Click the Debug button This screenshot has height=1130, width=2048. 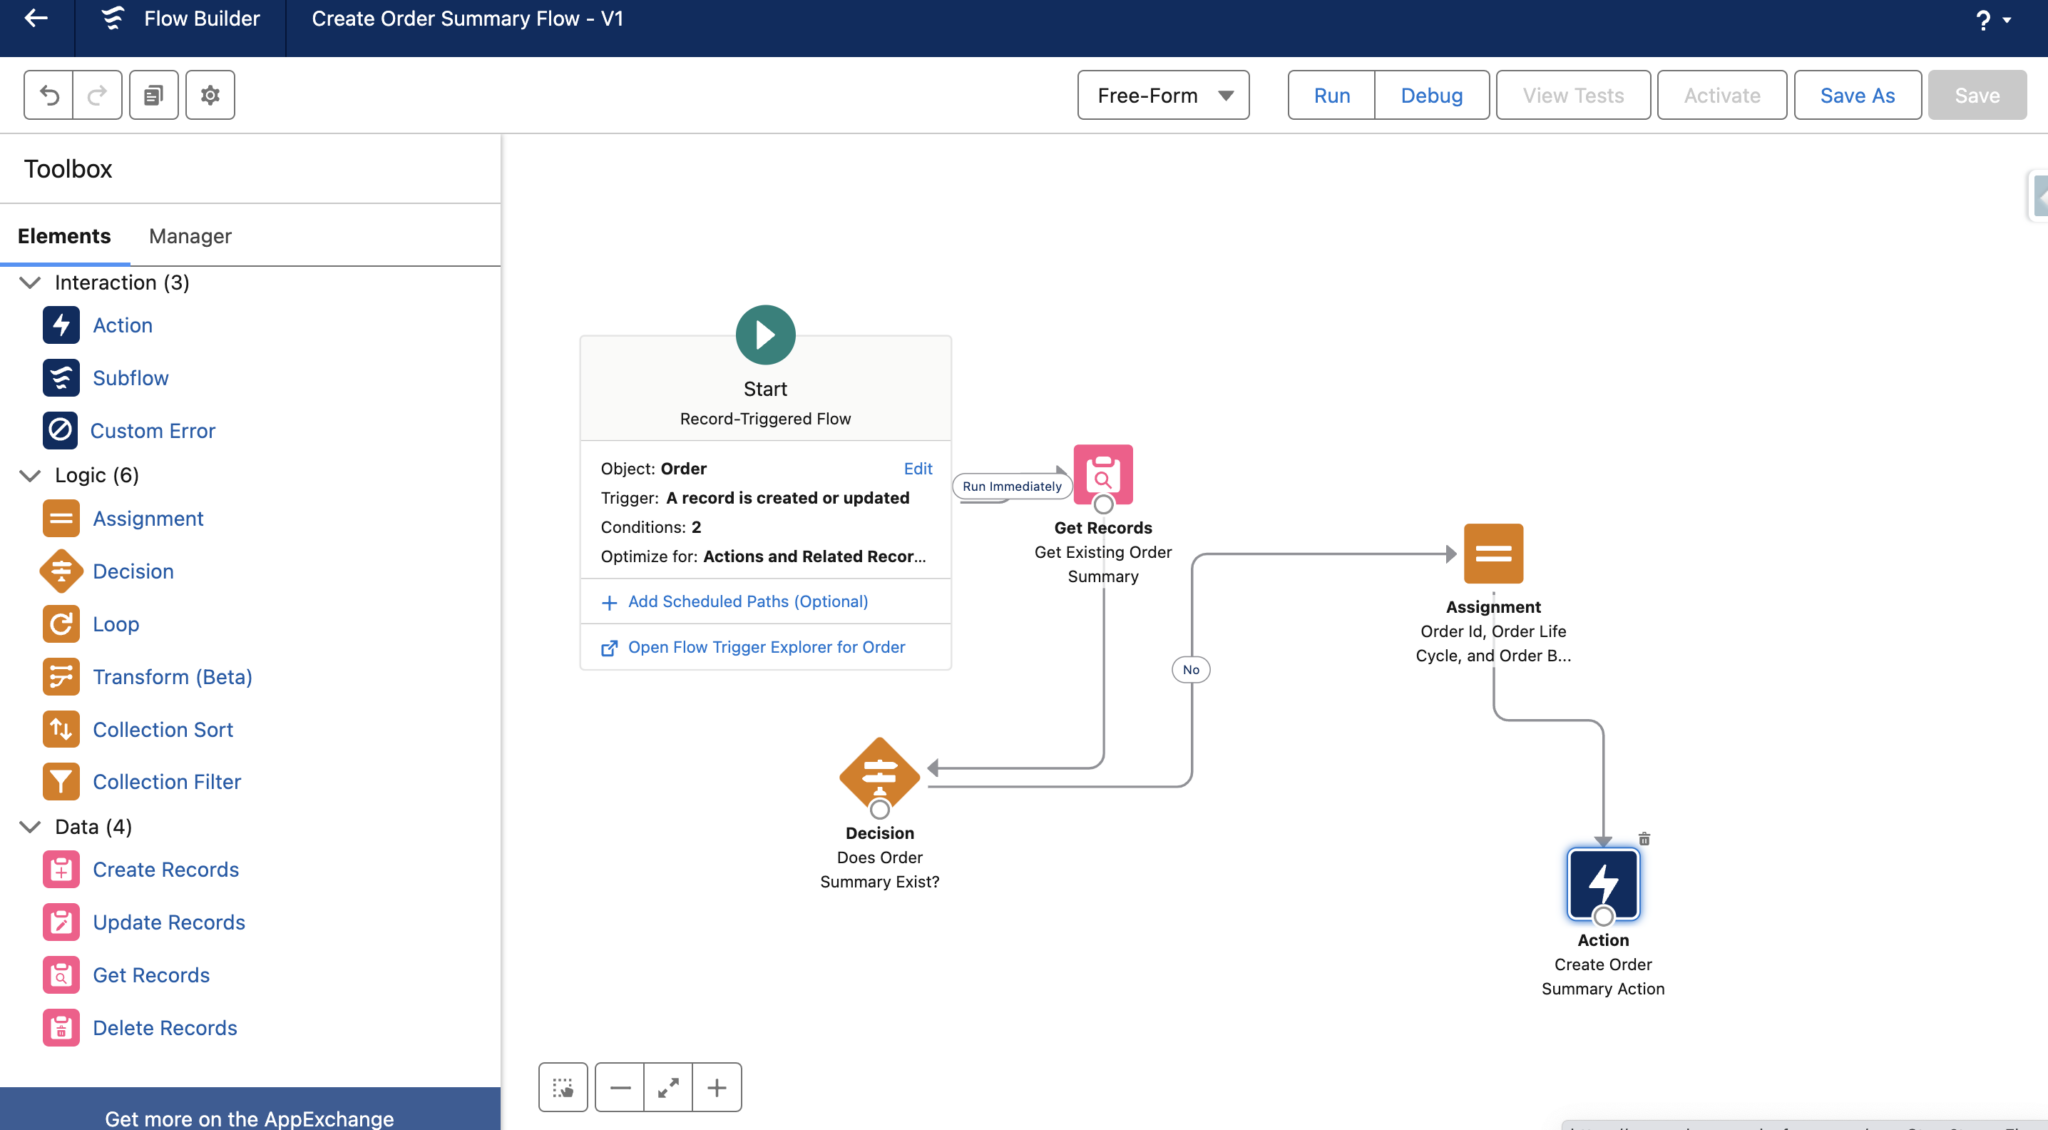pos(1431,95)
